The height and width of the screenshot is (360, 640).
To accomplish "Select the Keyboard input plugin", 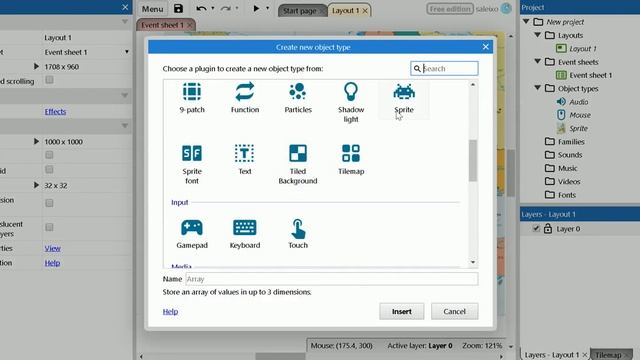I will coord(245,228).
